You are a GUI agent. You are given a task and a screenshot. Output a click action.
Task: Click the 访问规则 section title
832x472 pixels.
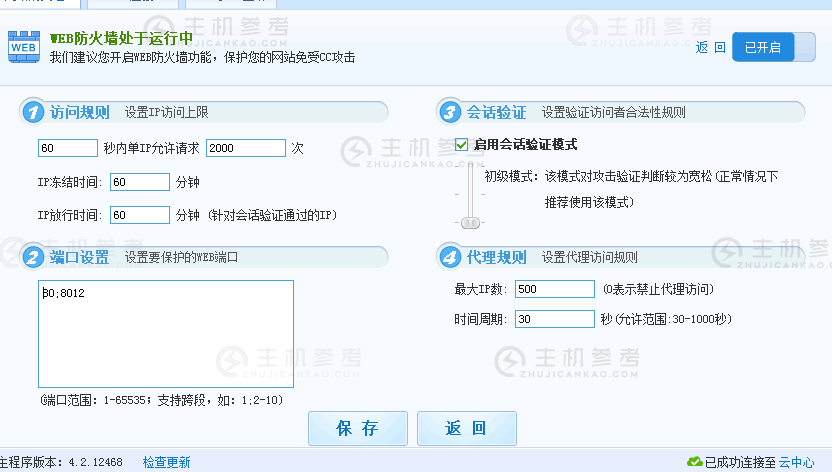click(80, 112)
